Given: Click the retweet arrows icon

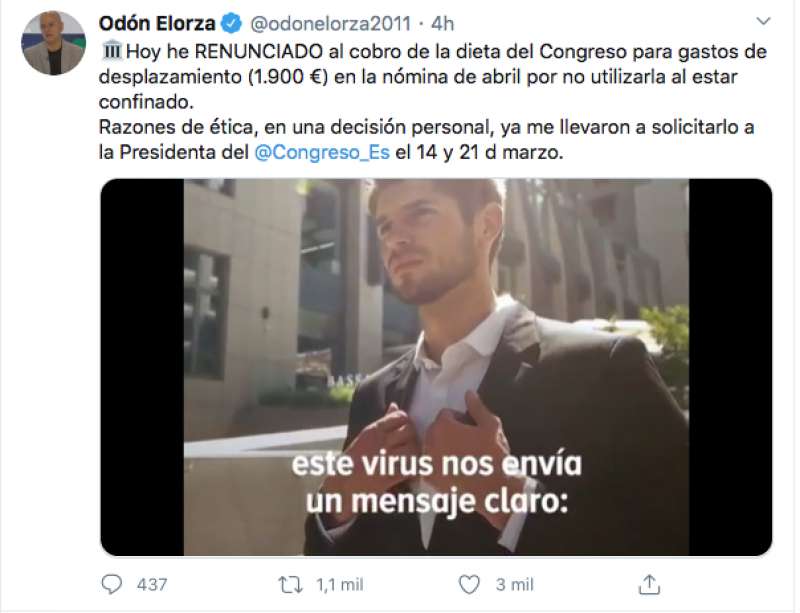Looking at the screenshot, I should pyautogui.click(x=290, y=584).
